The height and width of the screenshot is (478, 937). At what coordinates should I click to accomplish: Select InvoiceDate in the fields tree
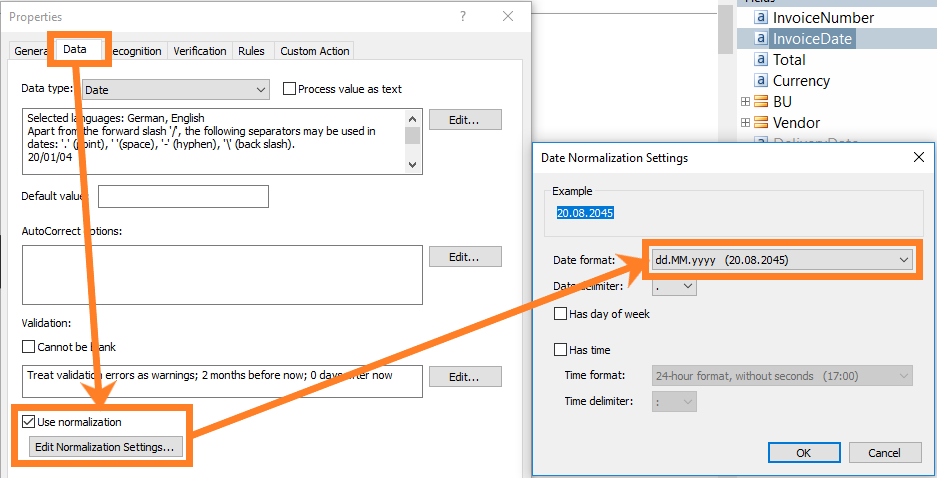pyautogui.click(x=812, y=39)
